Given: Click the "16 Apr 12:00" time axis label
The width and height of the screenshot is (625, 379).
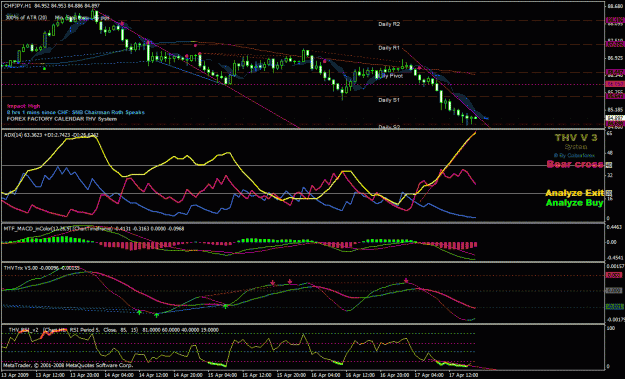Looking at the screenshot, I should (360, 375).
